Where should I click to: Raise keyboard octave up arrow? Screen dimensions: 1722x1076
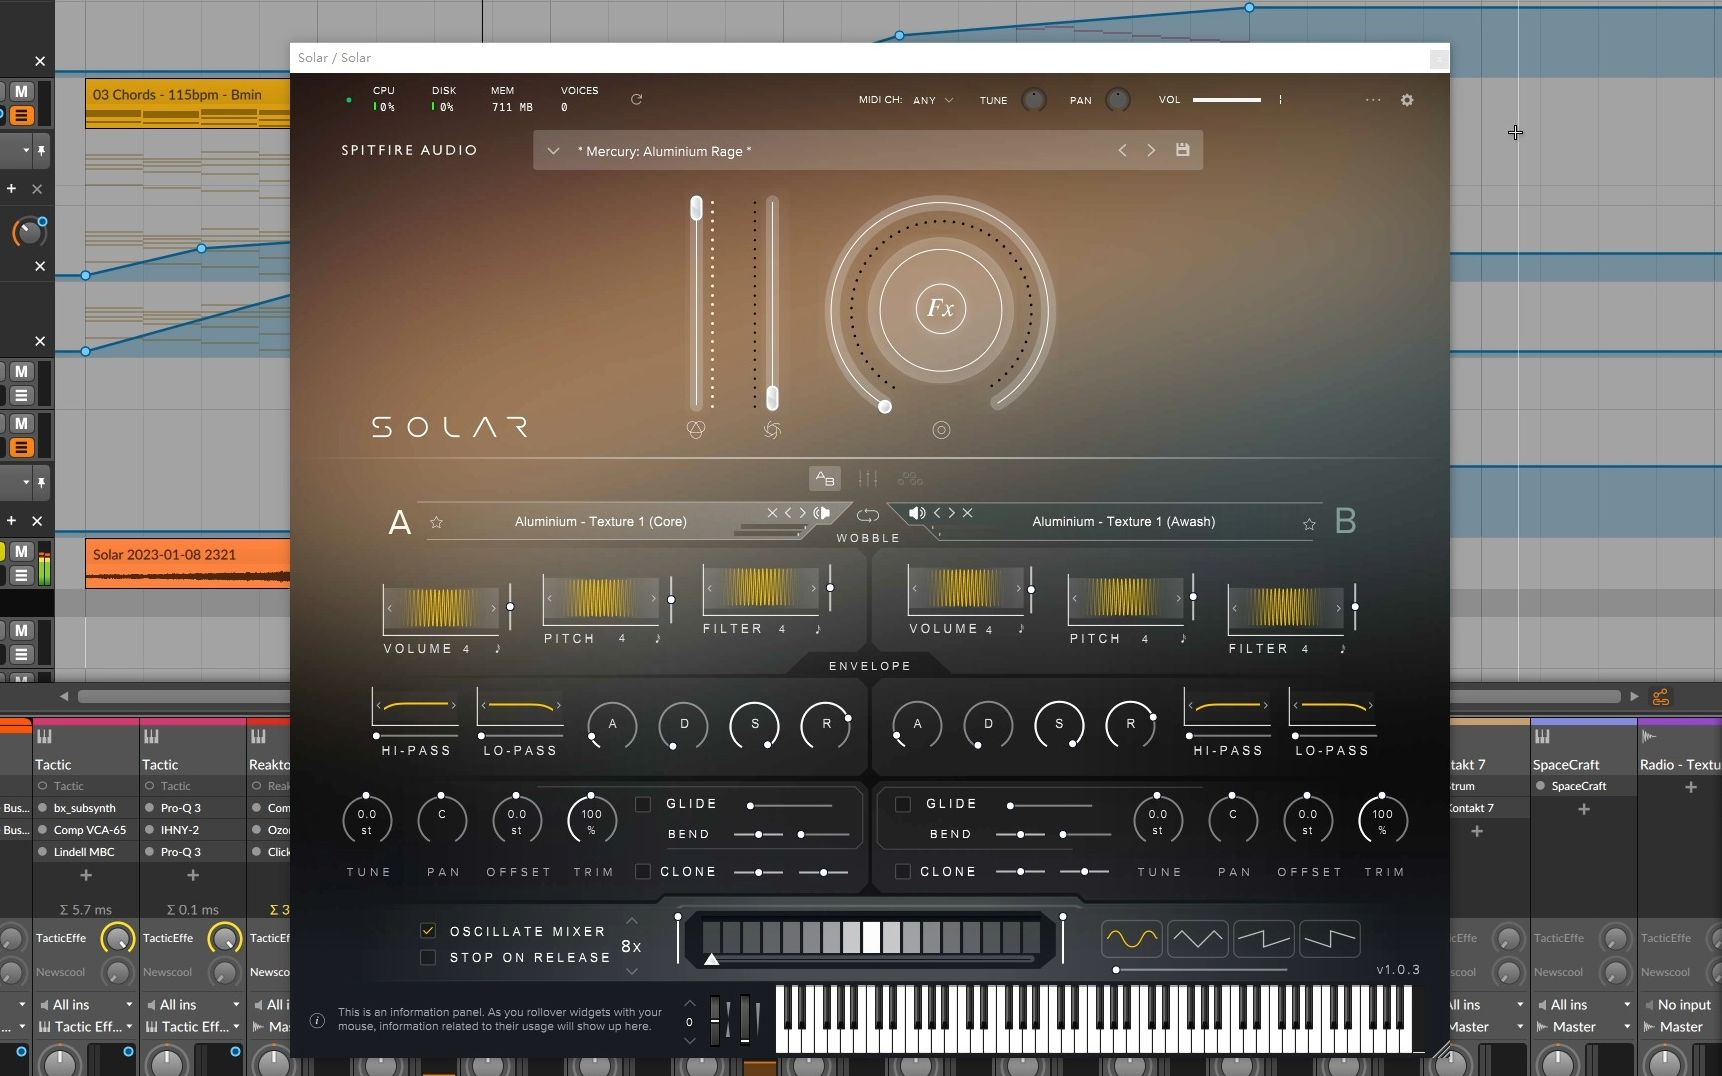pos(689,1003)
